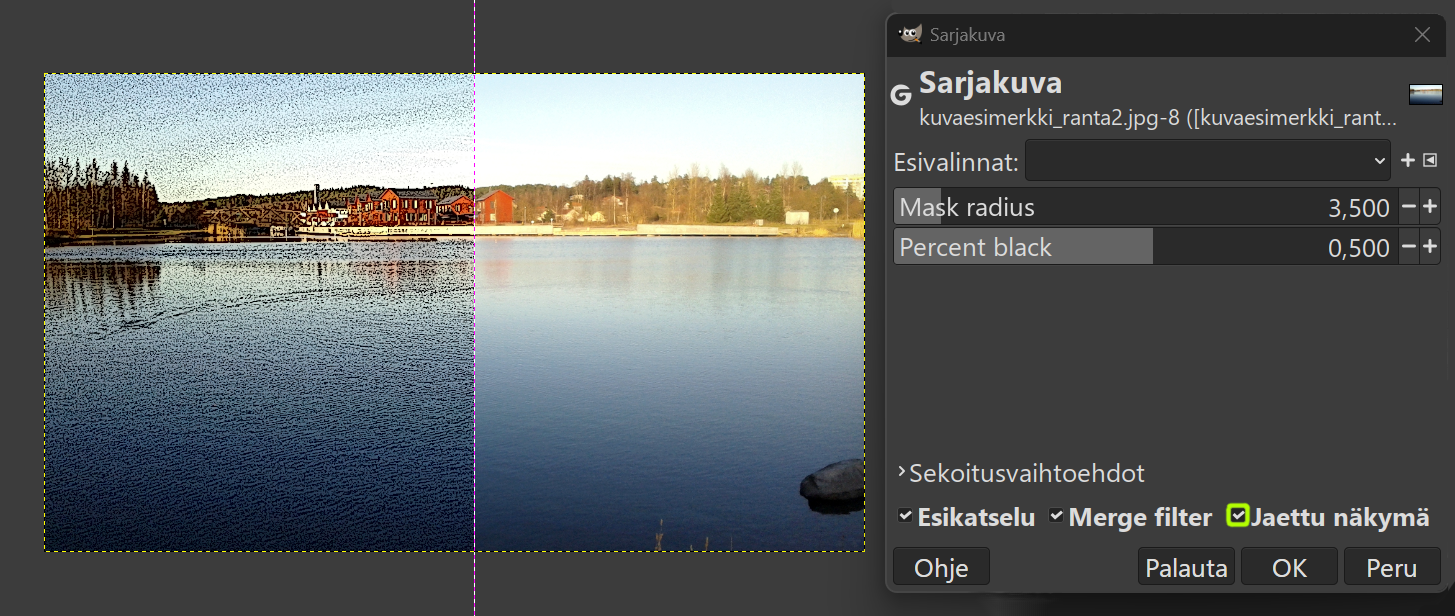
Task: Click the Percent black slider track
Action: (x=1100, y=247)
